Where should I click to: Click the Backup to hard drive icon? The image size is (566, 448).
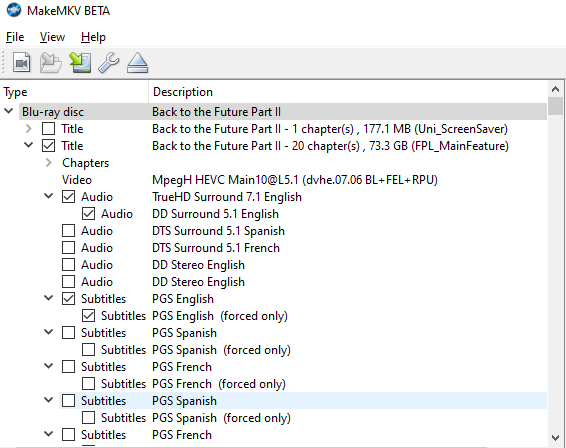80,63
